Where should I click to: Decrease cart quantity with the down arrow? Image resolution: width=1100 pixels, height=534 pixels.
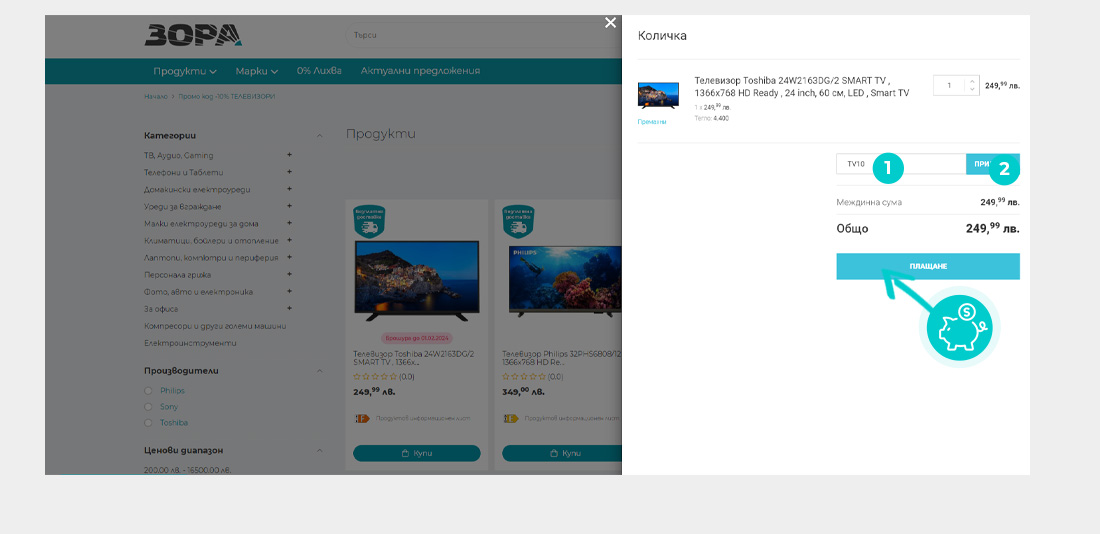(972, 89)
